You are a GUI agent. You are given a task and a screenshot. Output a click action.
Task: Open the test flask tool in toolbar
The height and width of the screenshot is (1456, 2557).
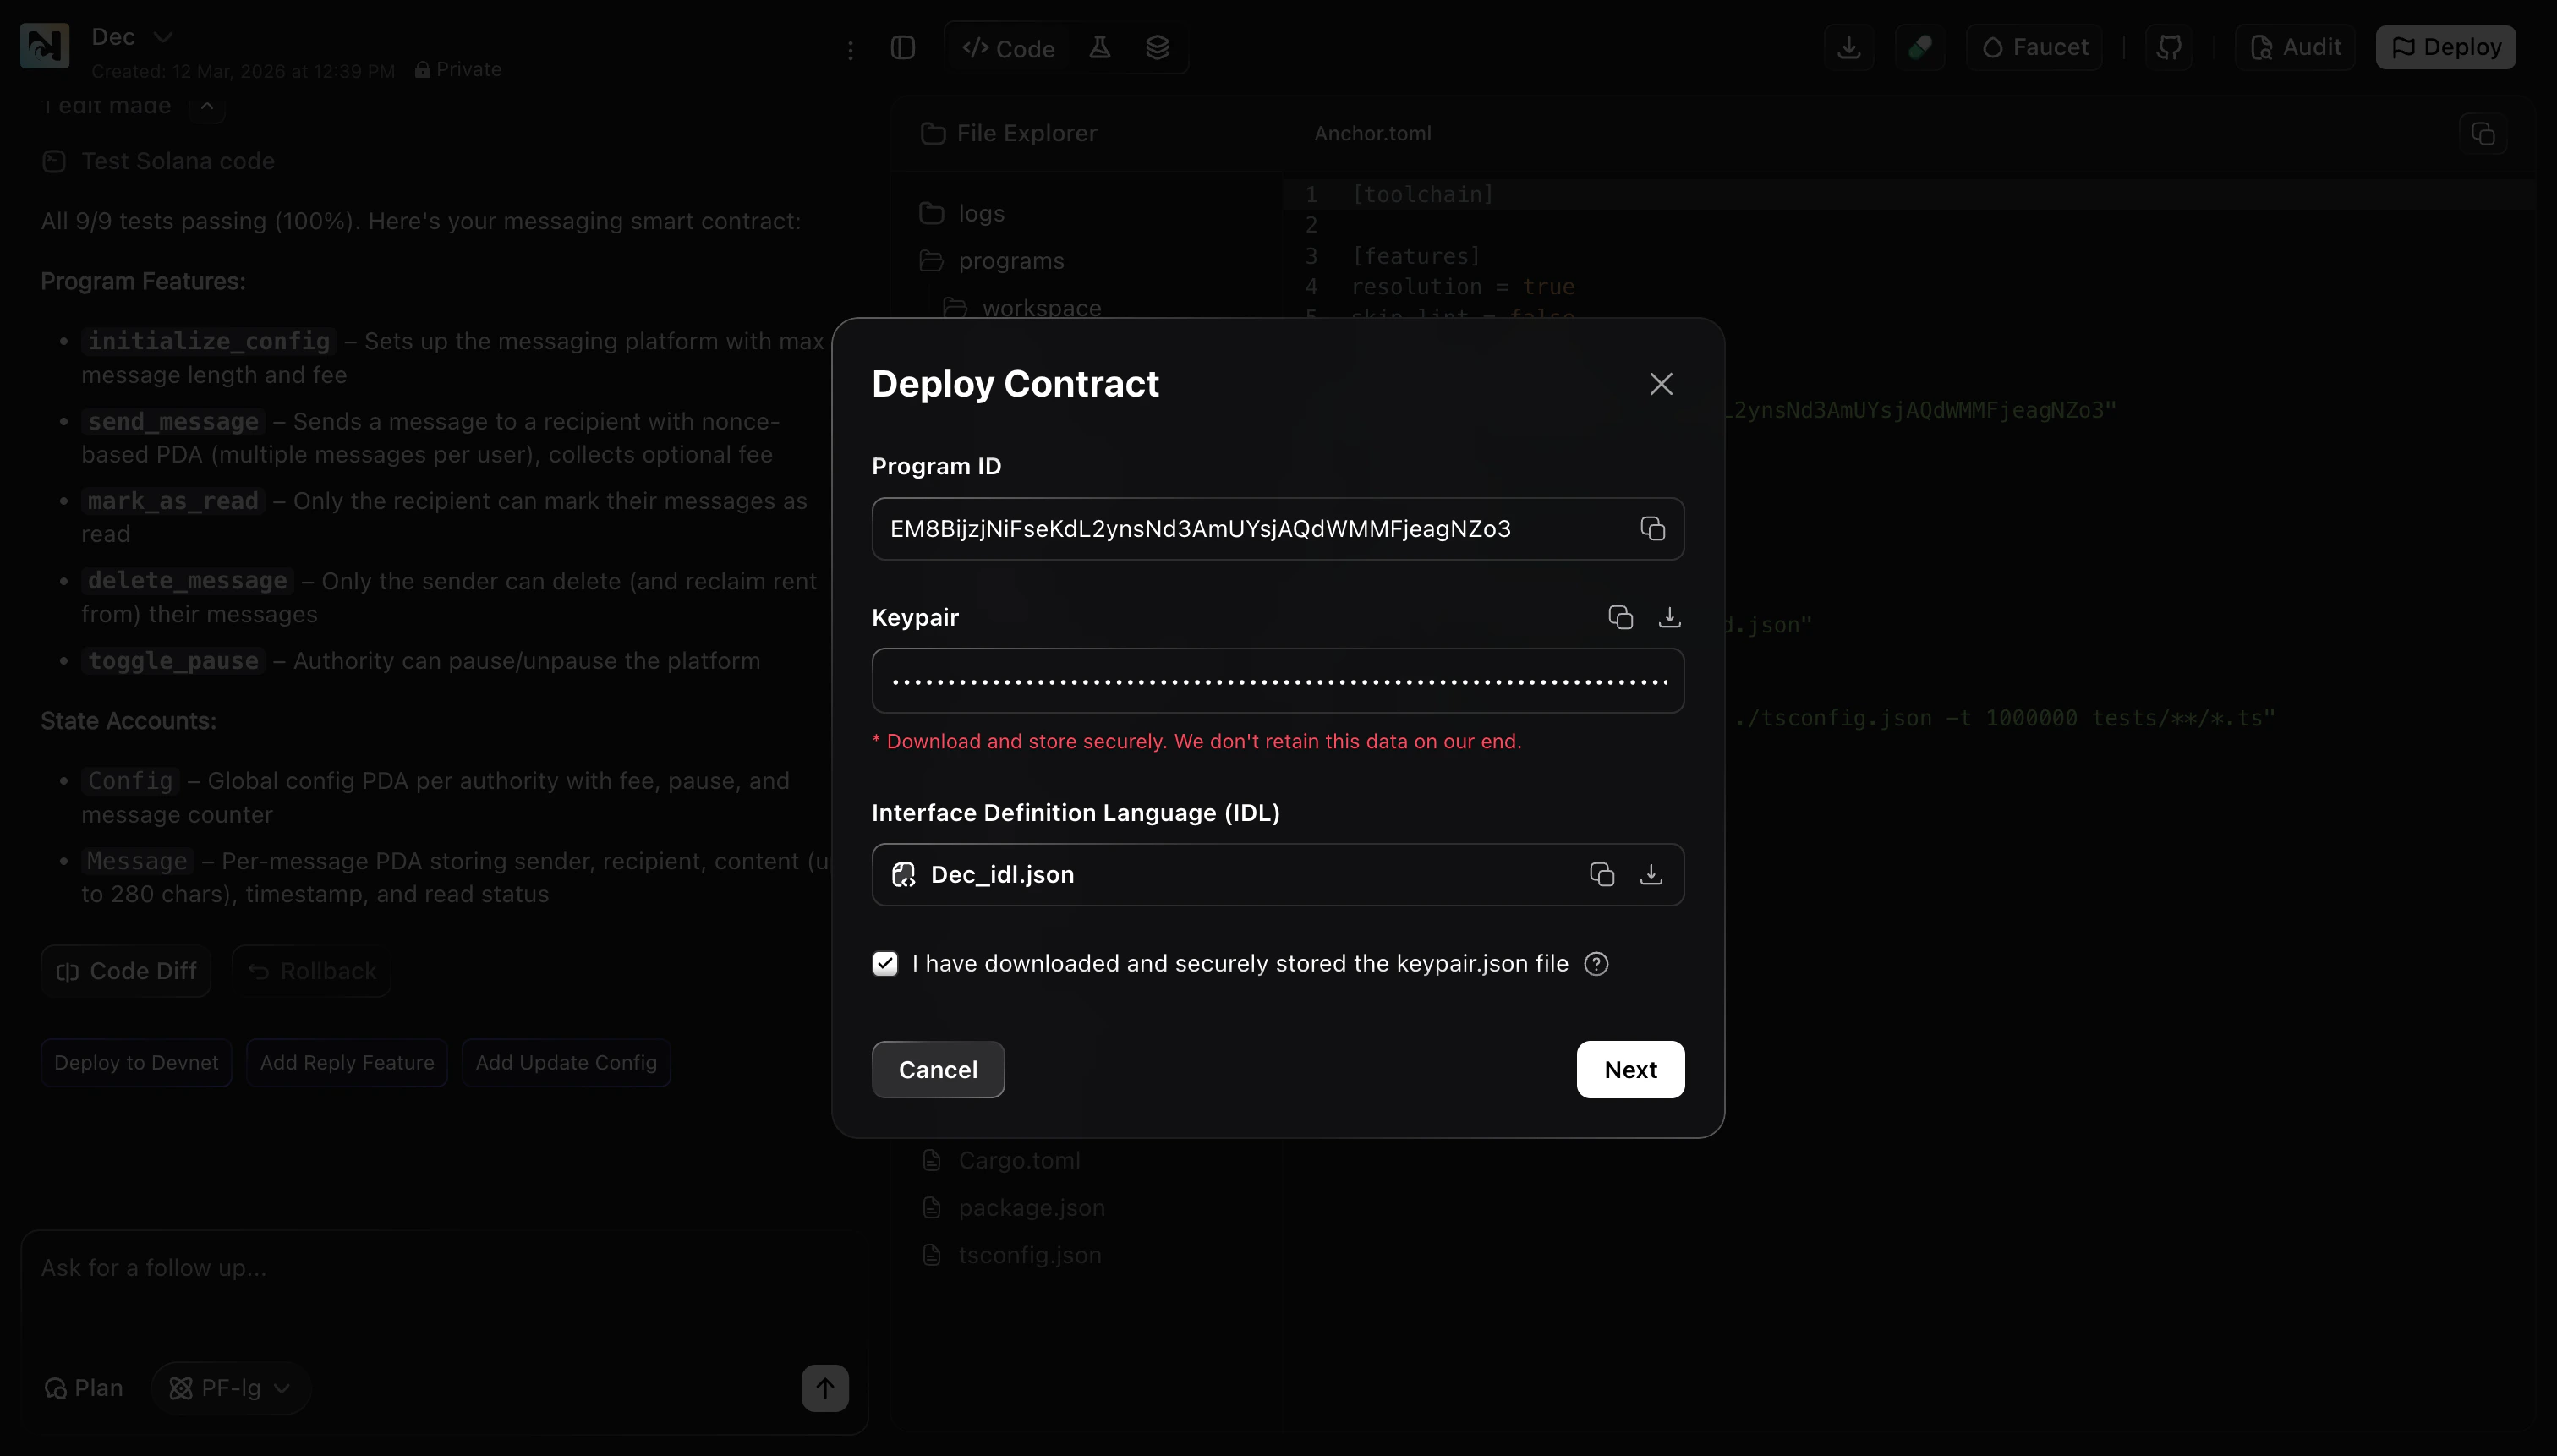[1099, 47]
